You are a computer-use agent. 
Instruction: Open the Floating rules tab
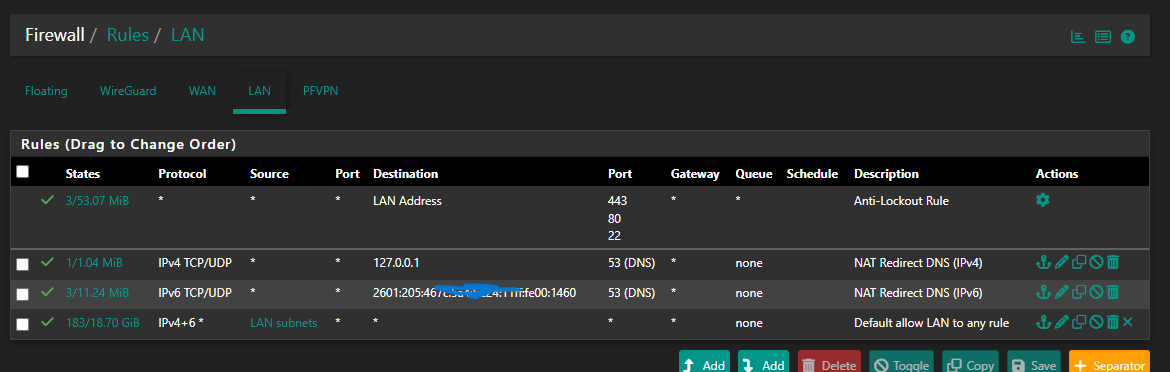tap(46, 91)
